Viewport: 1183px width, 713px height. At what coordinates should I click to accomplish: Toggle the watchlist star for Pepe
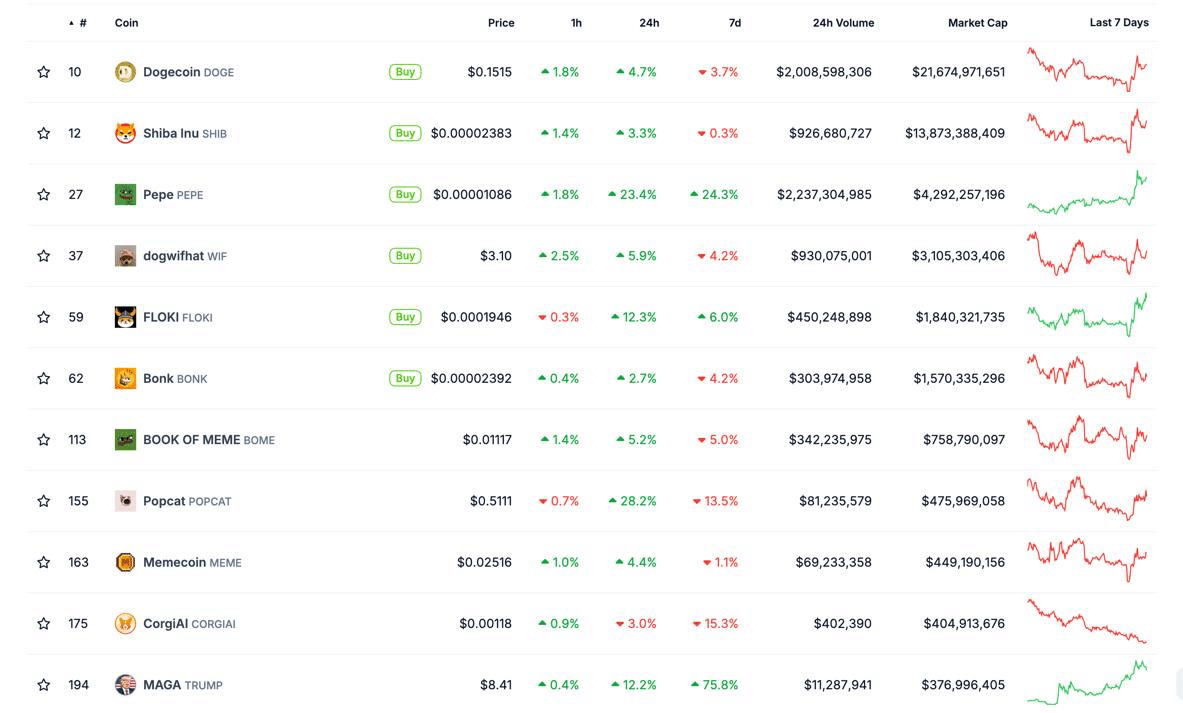point(43,194)
